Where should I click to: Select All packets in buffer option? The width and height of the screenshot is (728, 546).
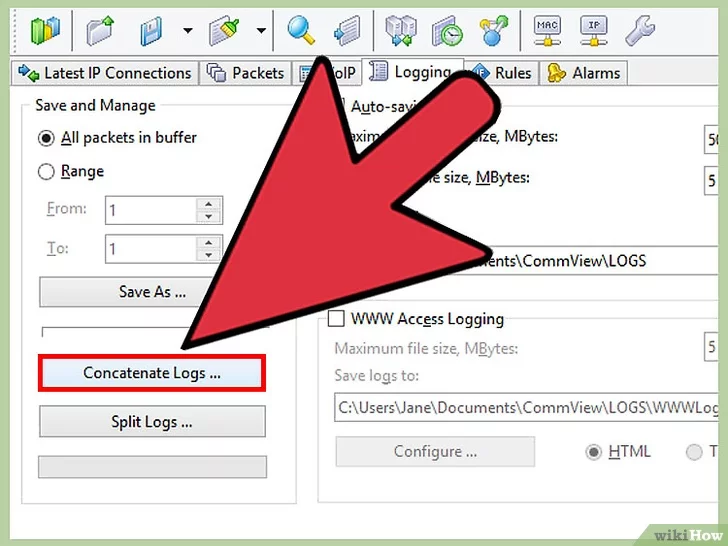coord(46,138)
